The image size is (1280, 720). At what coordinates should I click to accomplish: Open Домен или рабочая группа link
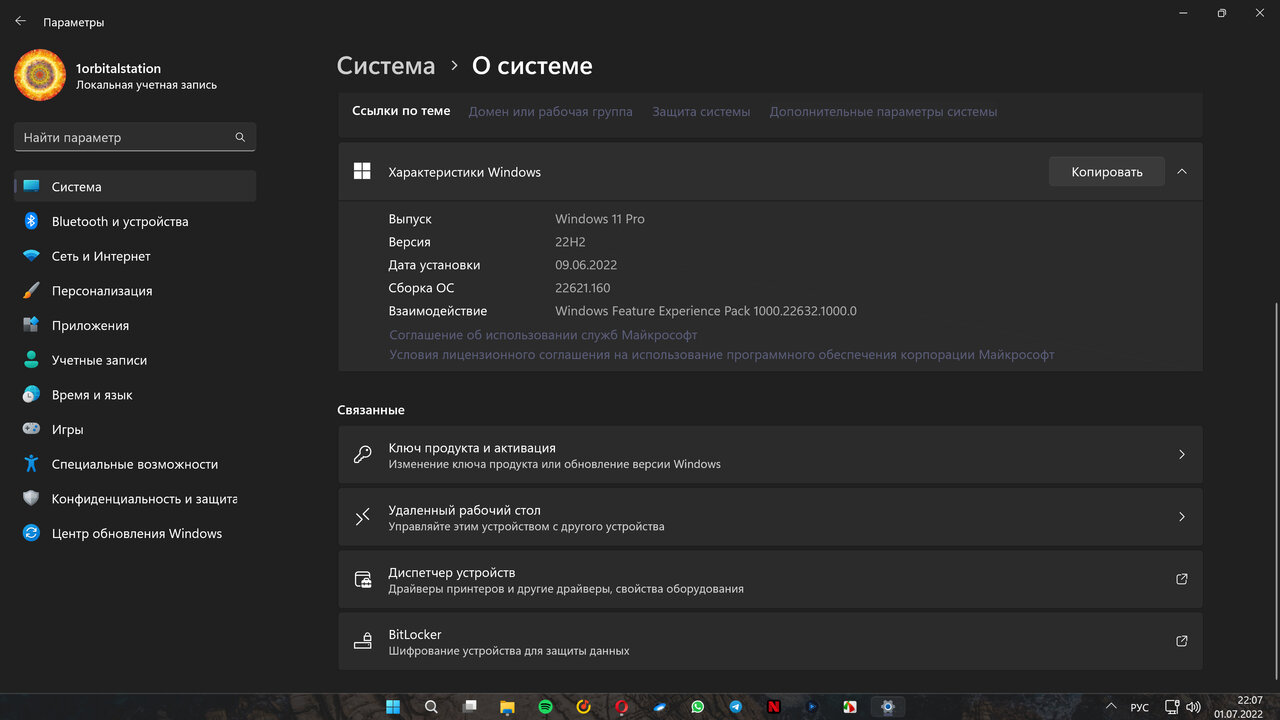550,112
